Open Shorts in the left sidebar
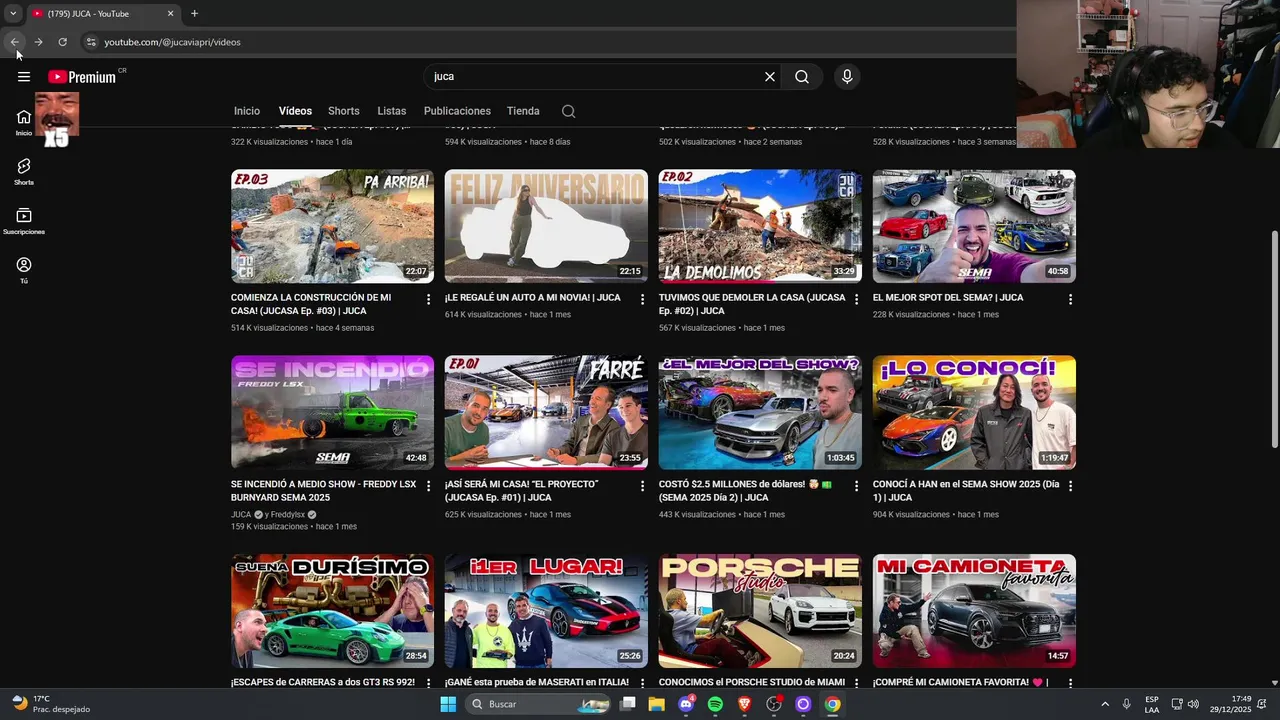This screenshot has height=720, width=1280. 24,171
